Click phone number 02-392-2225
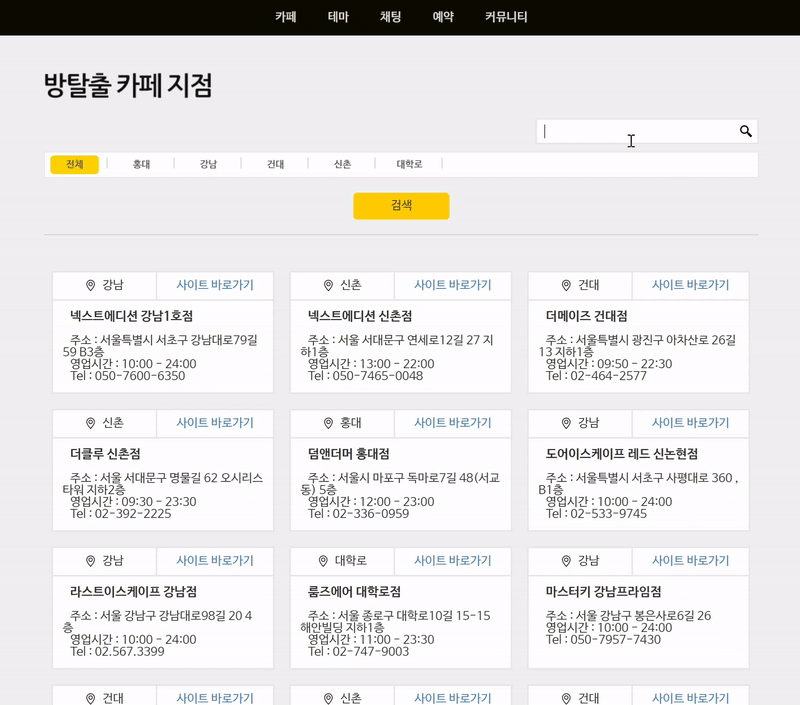The height and width of the screenshot is (705, 800). pos(133,514)
